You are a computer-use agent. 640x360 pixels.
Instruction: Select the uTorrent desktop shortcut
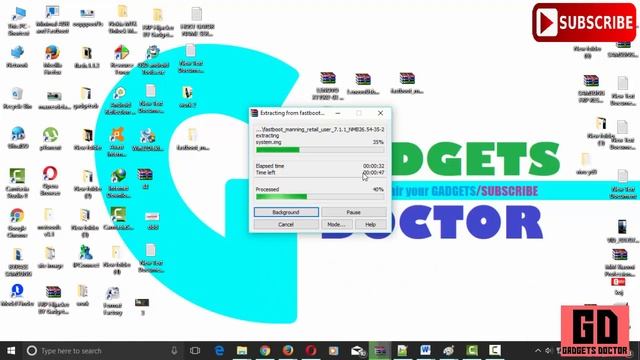pyautogui.click(x=51, y=139)
